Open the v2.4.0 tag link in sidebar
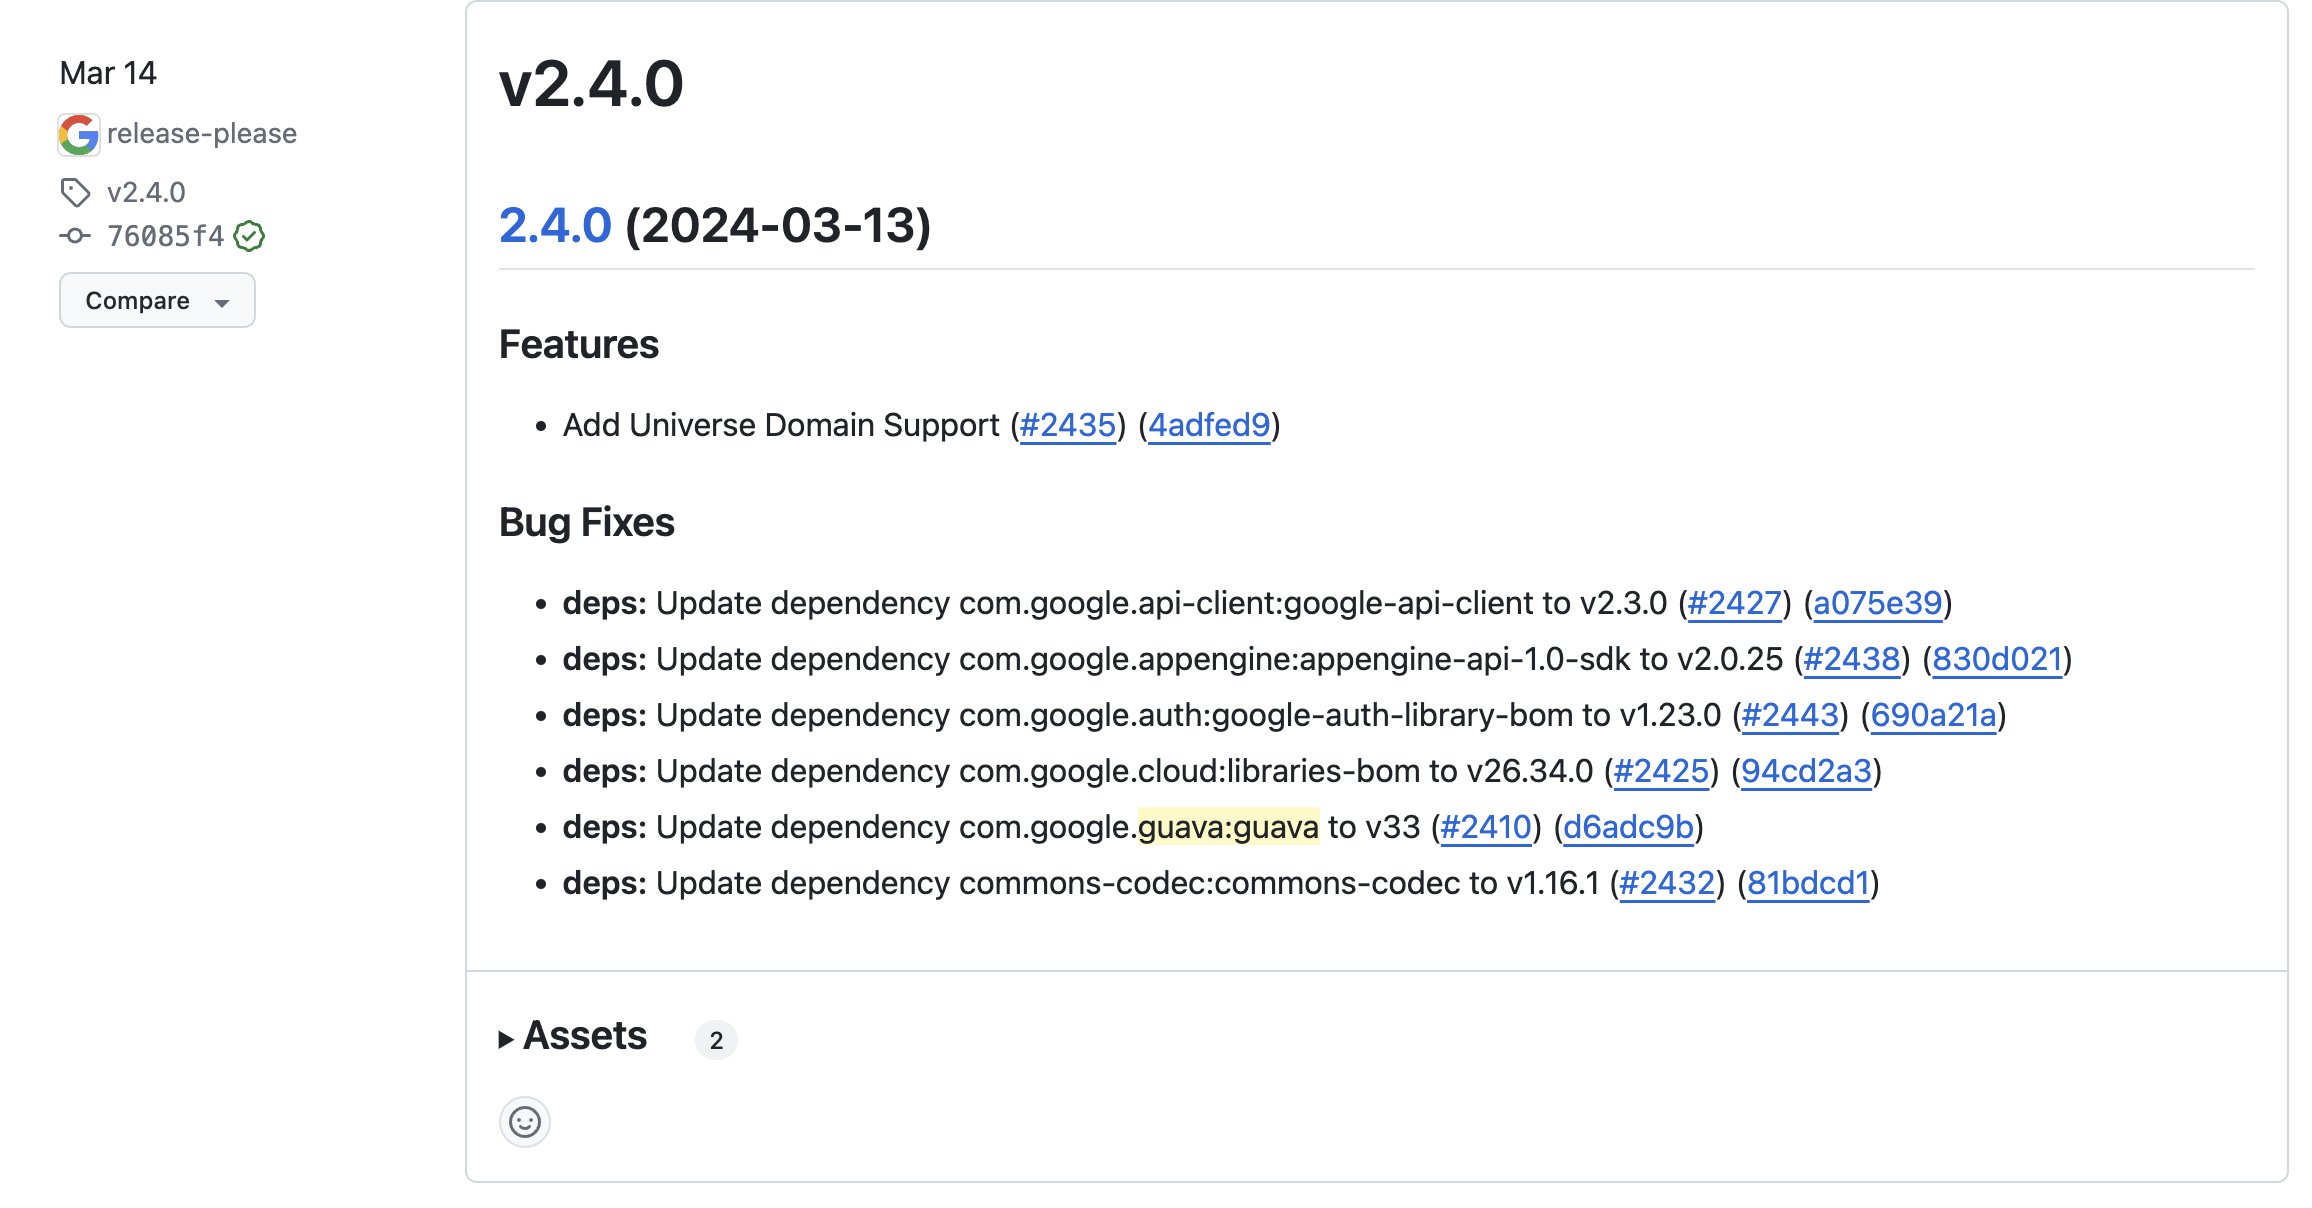This screenshot has height=1208, width=2312. 146,192
